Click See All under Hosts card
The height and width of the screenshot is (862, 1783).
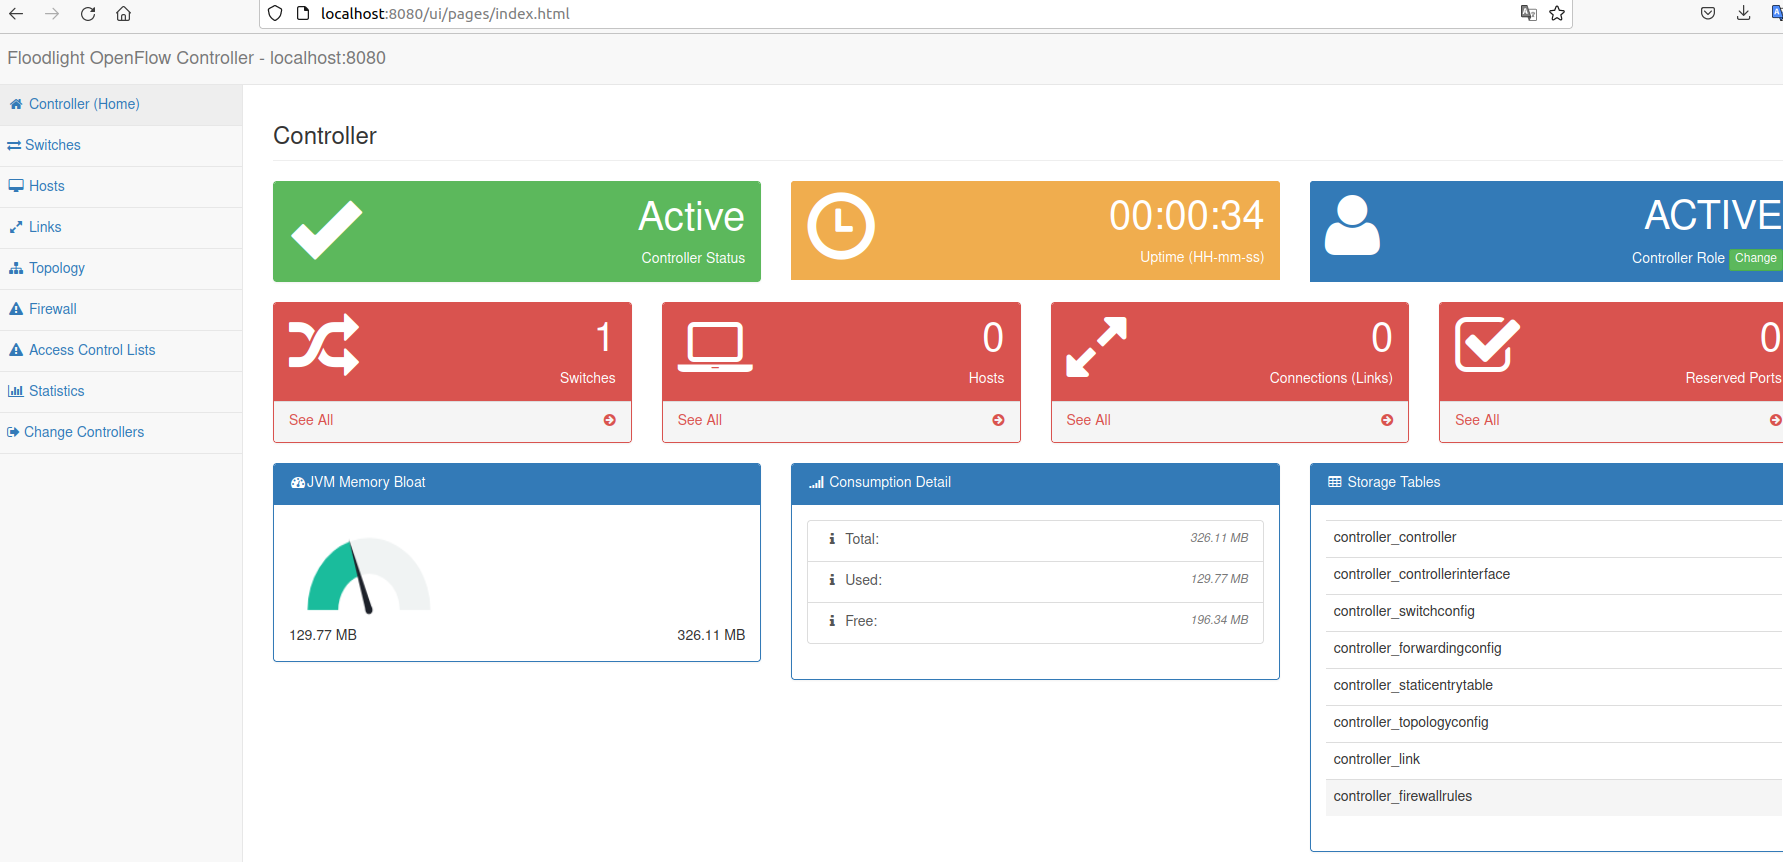pyautogui.click(x=700, y=420)
